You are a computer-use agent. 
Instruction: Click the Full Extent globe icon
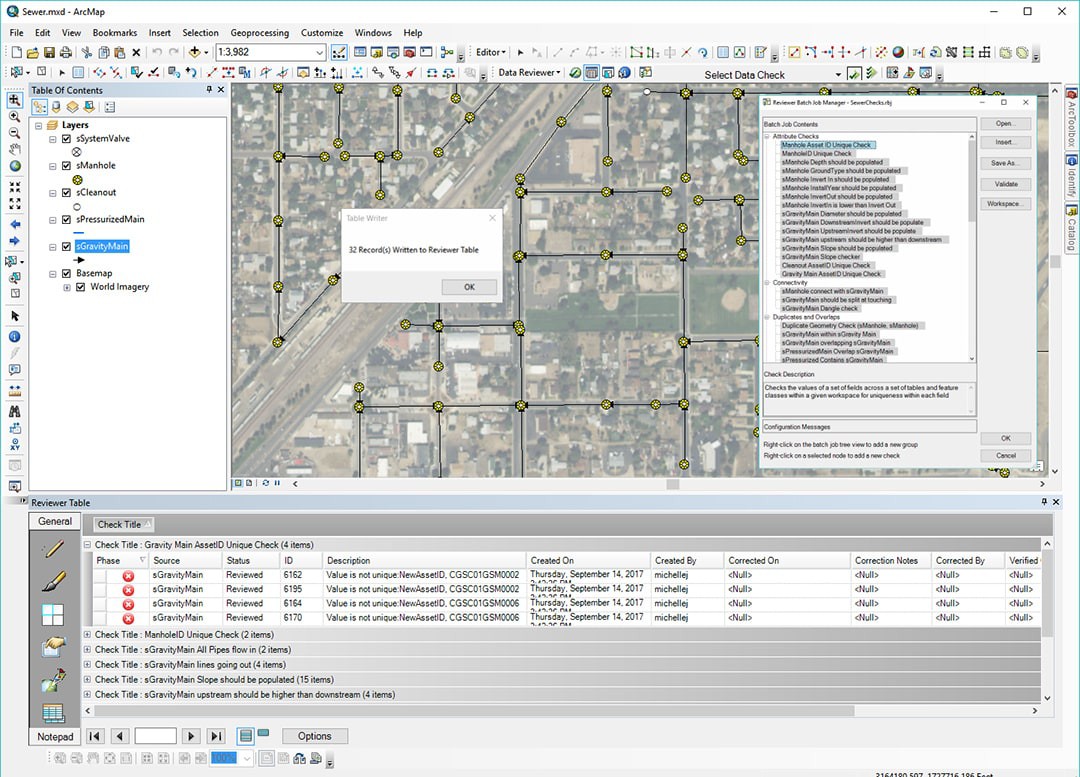pos(15,166)
